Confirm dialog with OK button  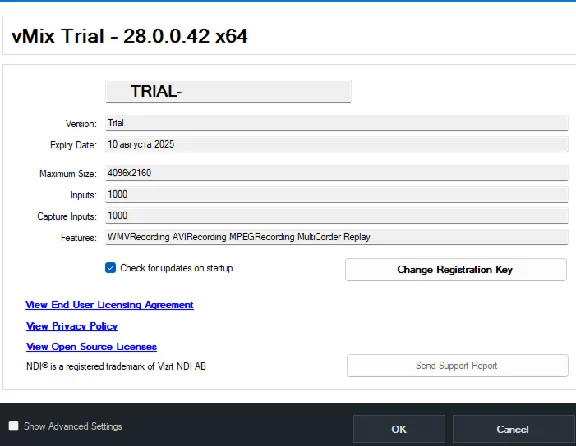click(x=399, y=429)
